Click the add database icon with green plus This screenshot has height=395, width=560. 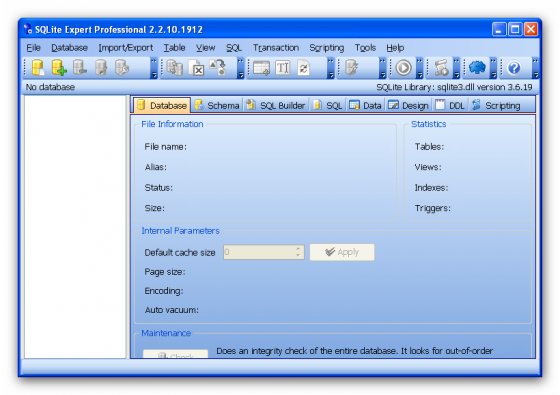pos(59,68)
